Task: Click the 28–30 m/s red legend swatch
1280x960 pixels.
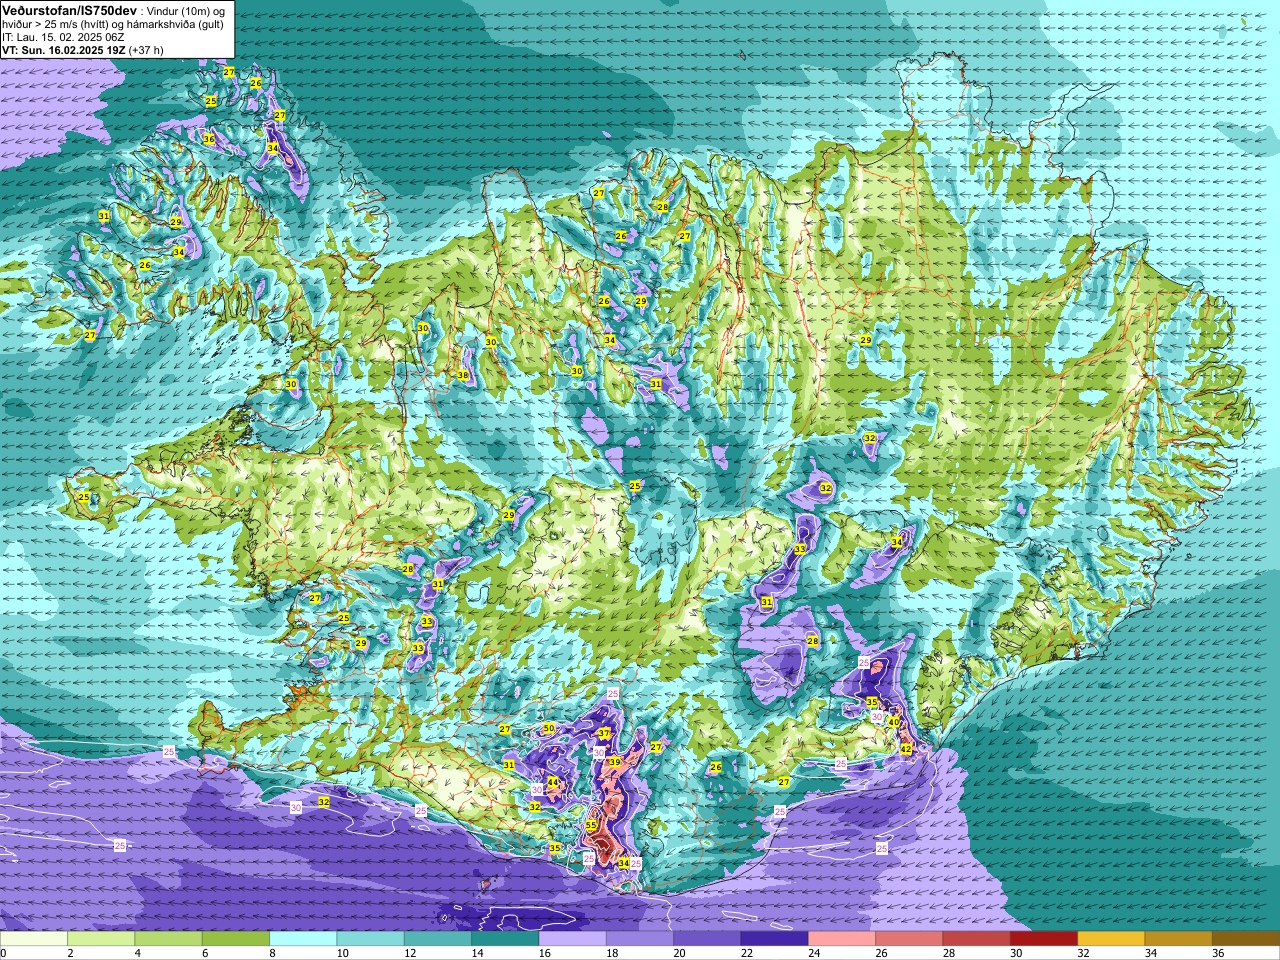Action: pos(976,939)
